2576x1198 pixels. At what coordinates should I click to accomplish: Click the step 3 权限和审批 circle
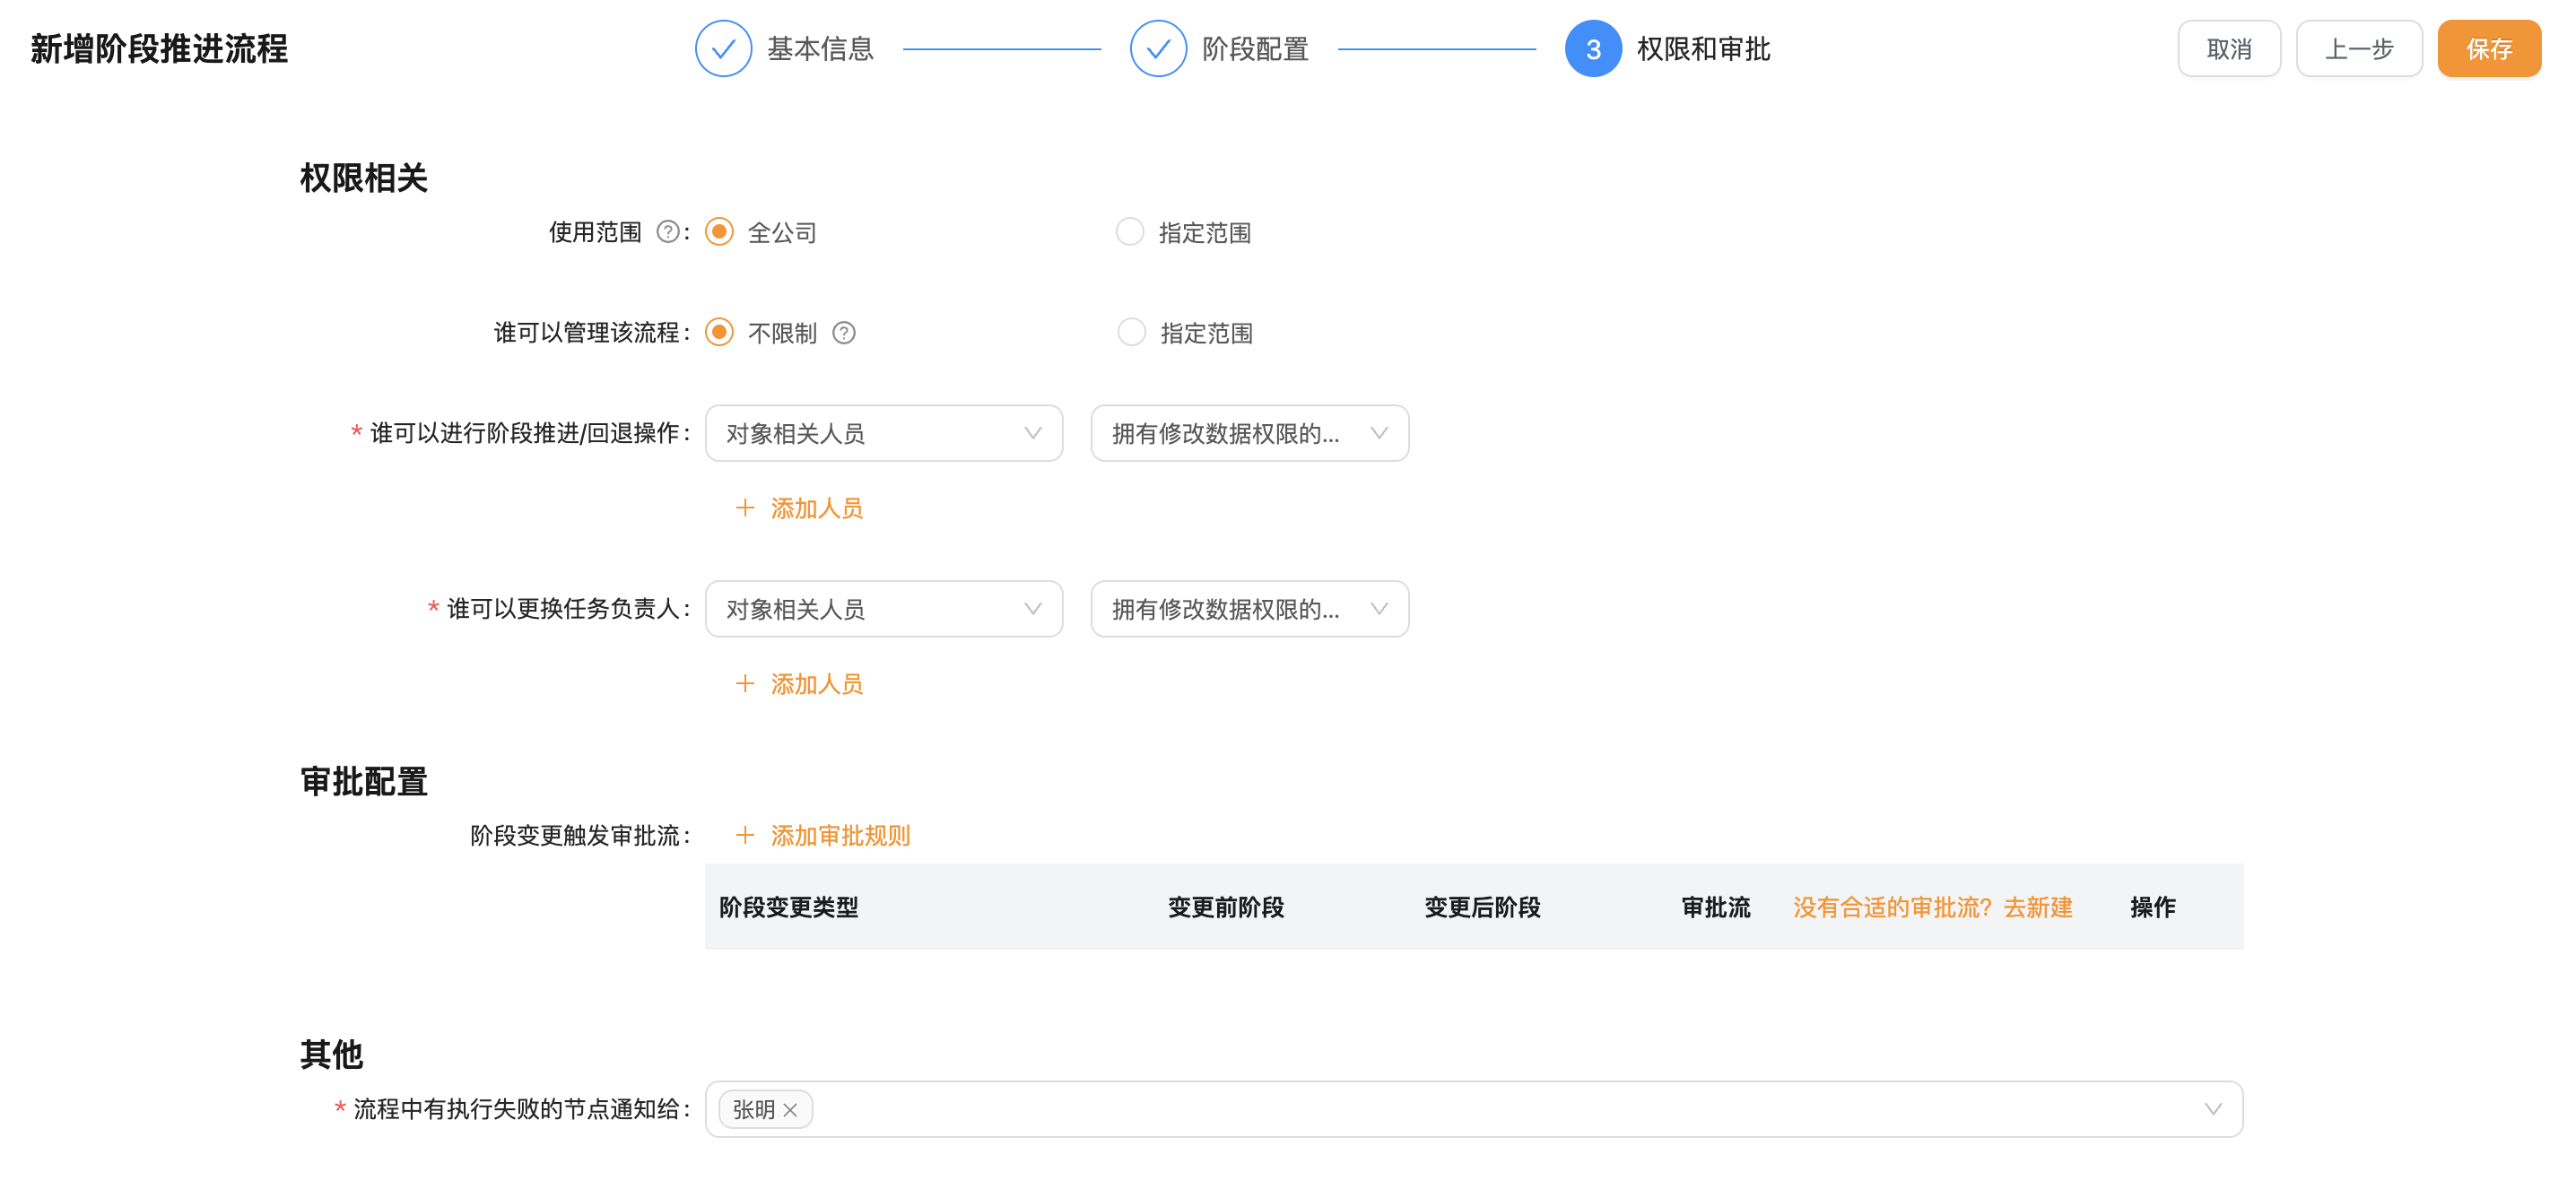(x=1592, y=48)
